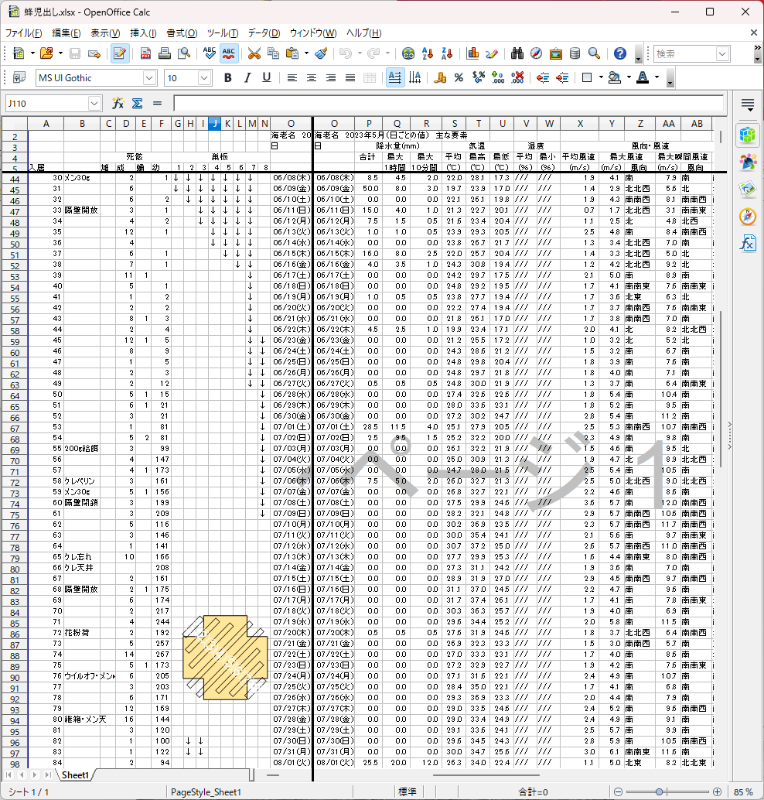Screen dimensions: 764x800
Task: Open the Function Wizard icon
Action: pyautogui.click(x=118, y=103)
